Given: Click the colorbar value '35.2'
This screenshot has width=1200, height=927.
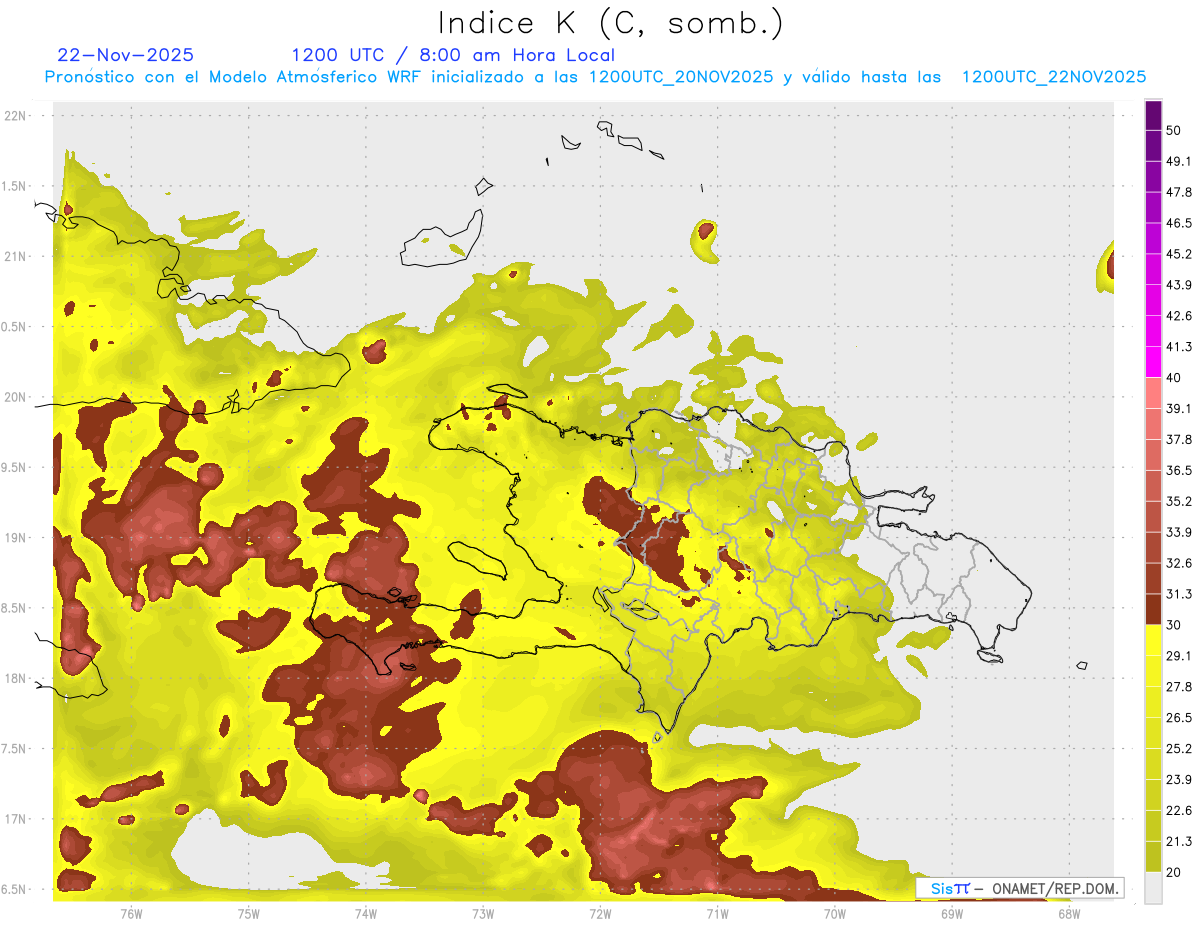Looking at the screenshot, I should [1179, 502].
